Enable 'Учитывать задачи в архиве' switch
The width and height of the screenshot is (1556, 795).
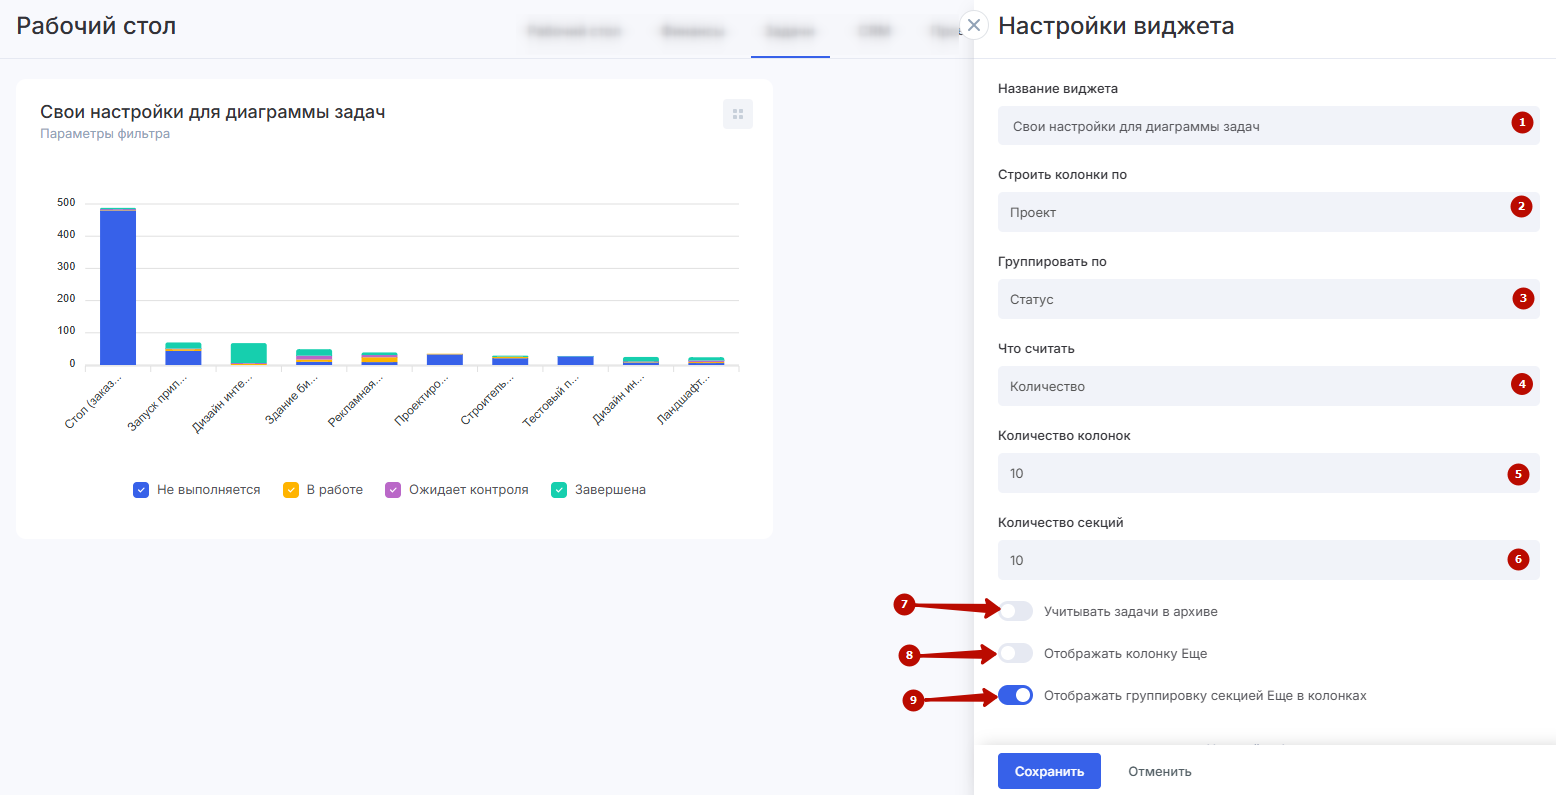1015,611
